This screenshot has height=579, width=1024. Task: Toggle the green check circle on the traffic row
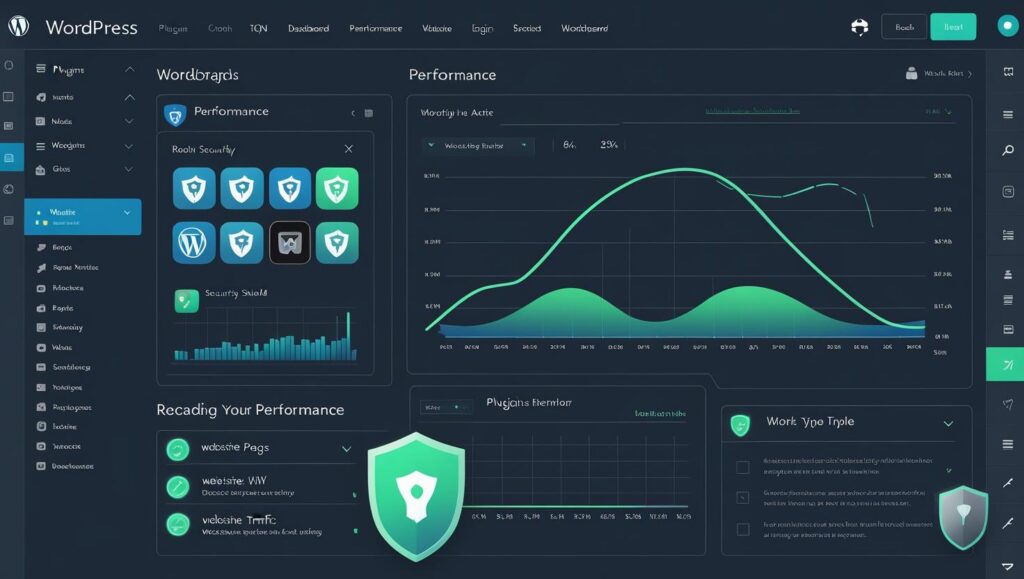click(x=178, y=524)
